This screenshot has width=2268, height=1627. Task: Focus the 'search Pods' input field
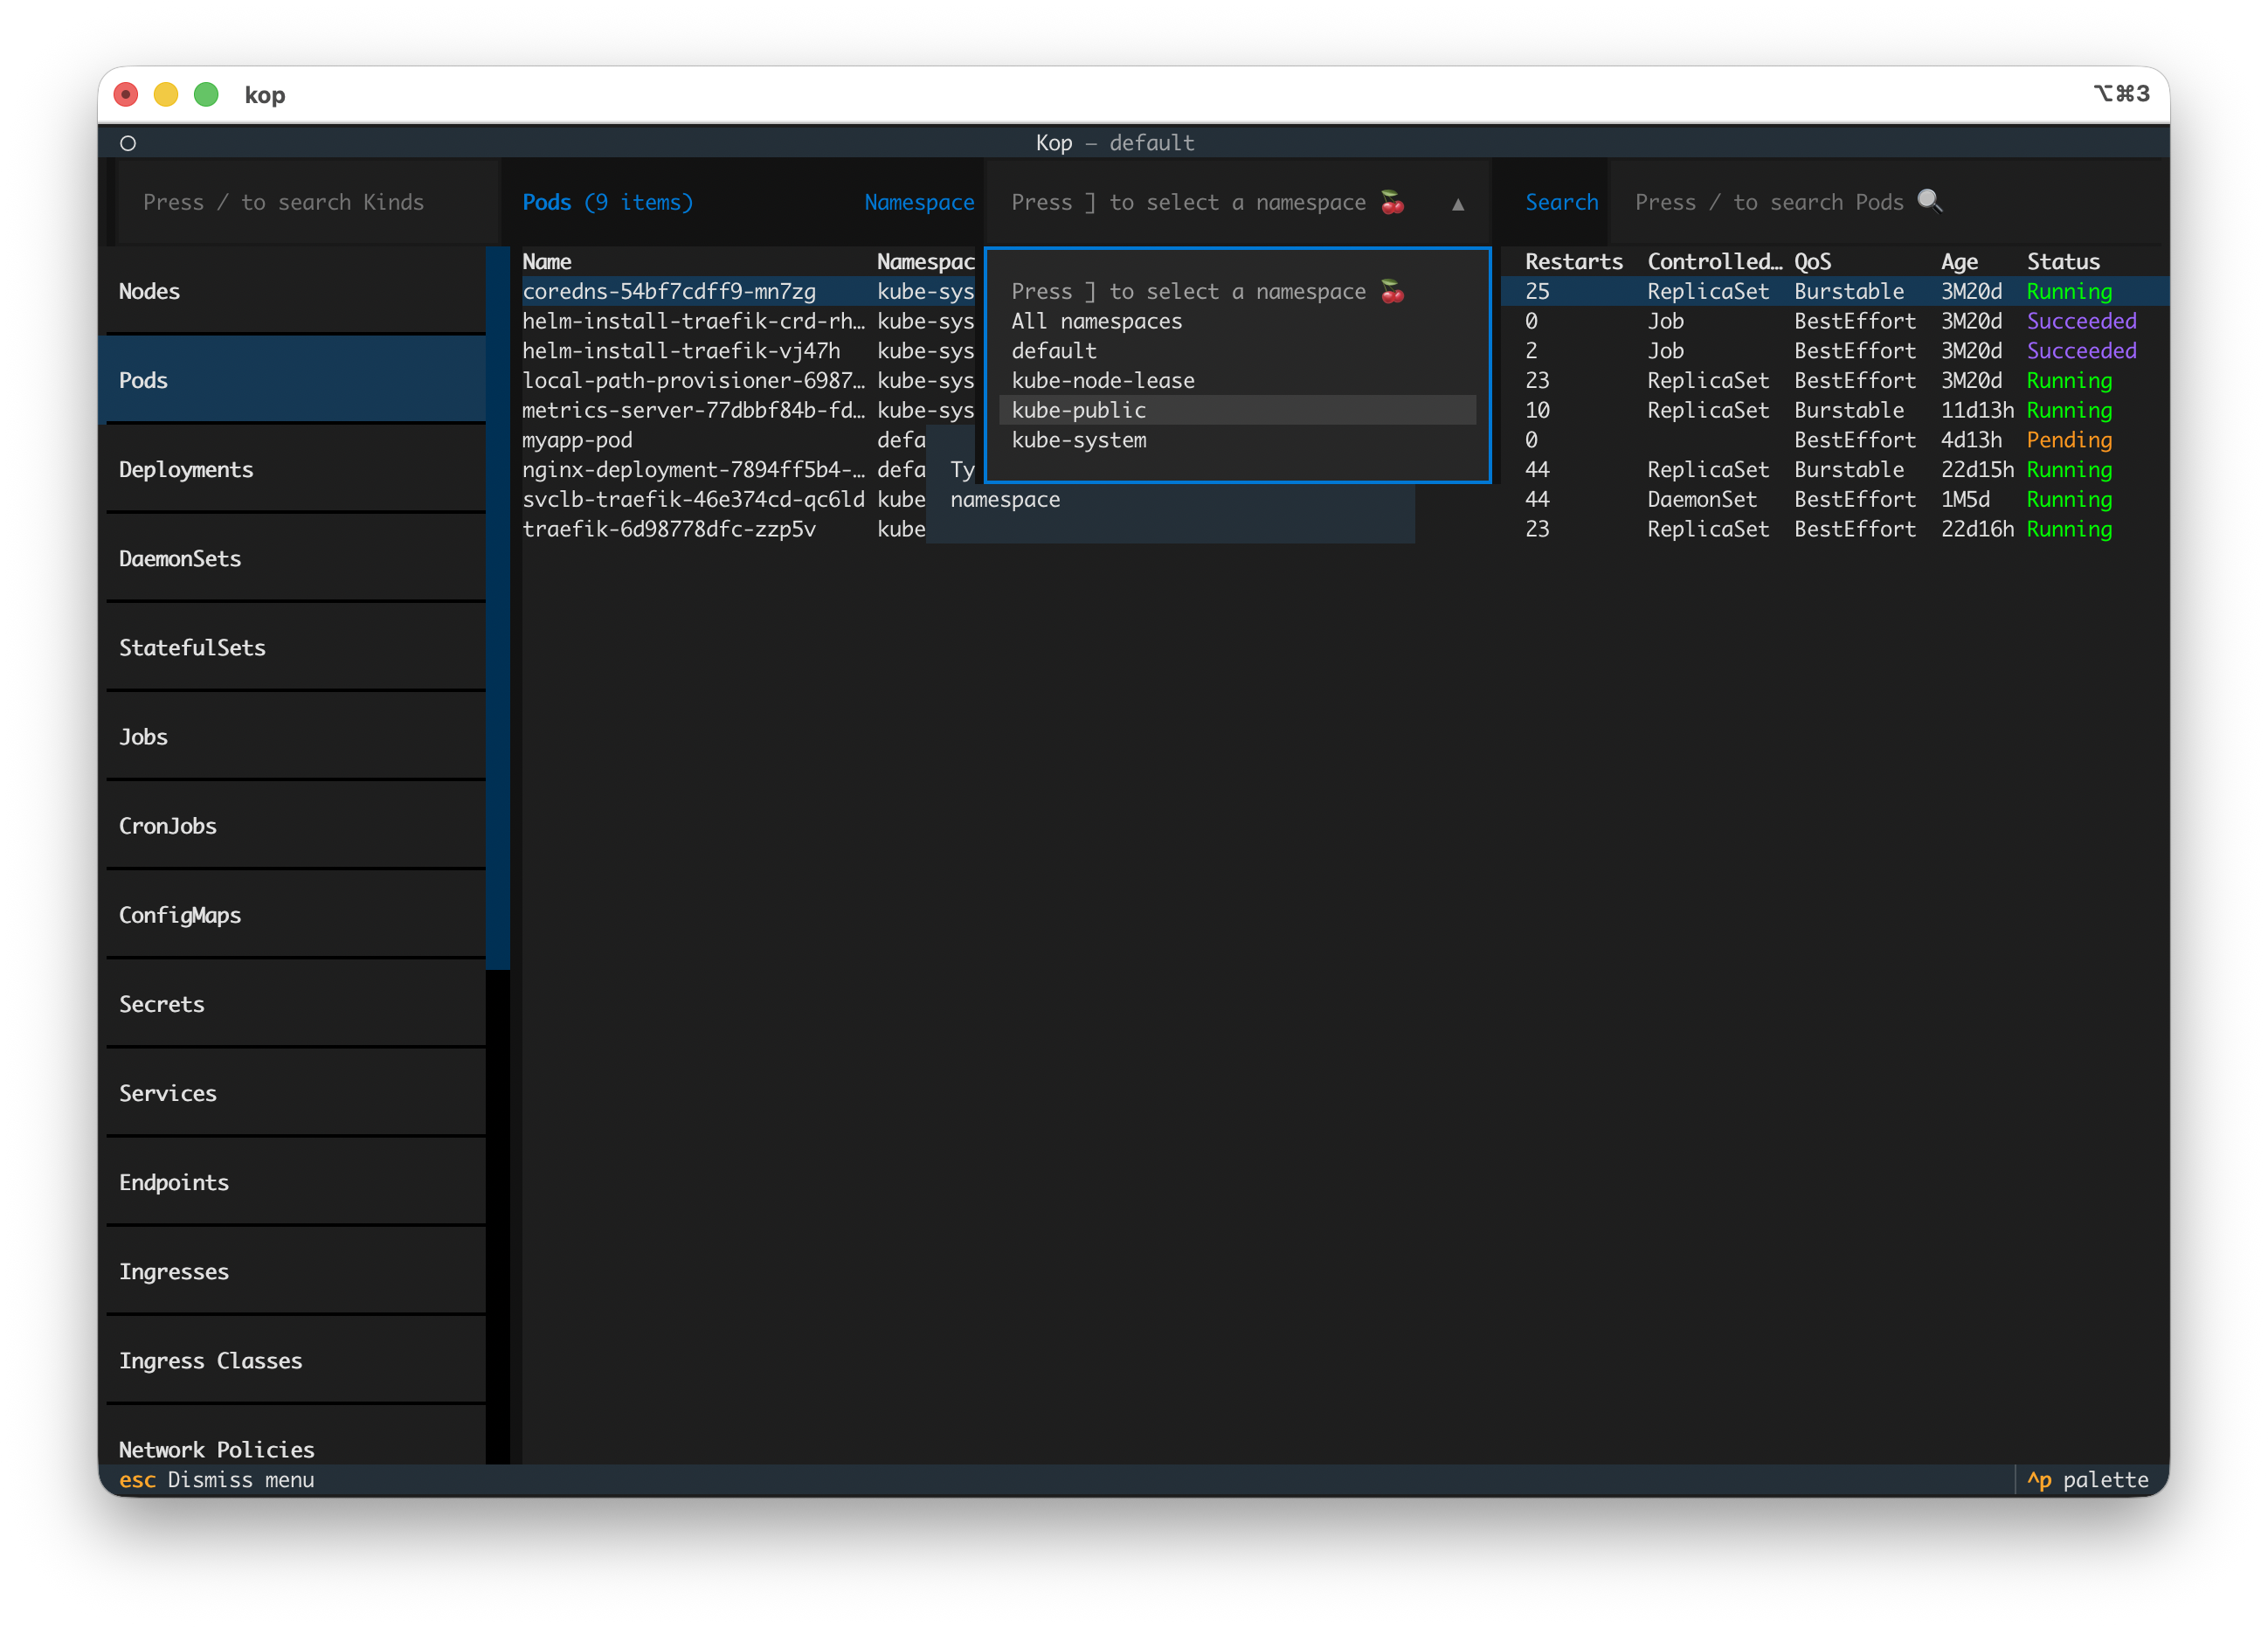1885,202
